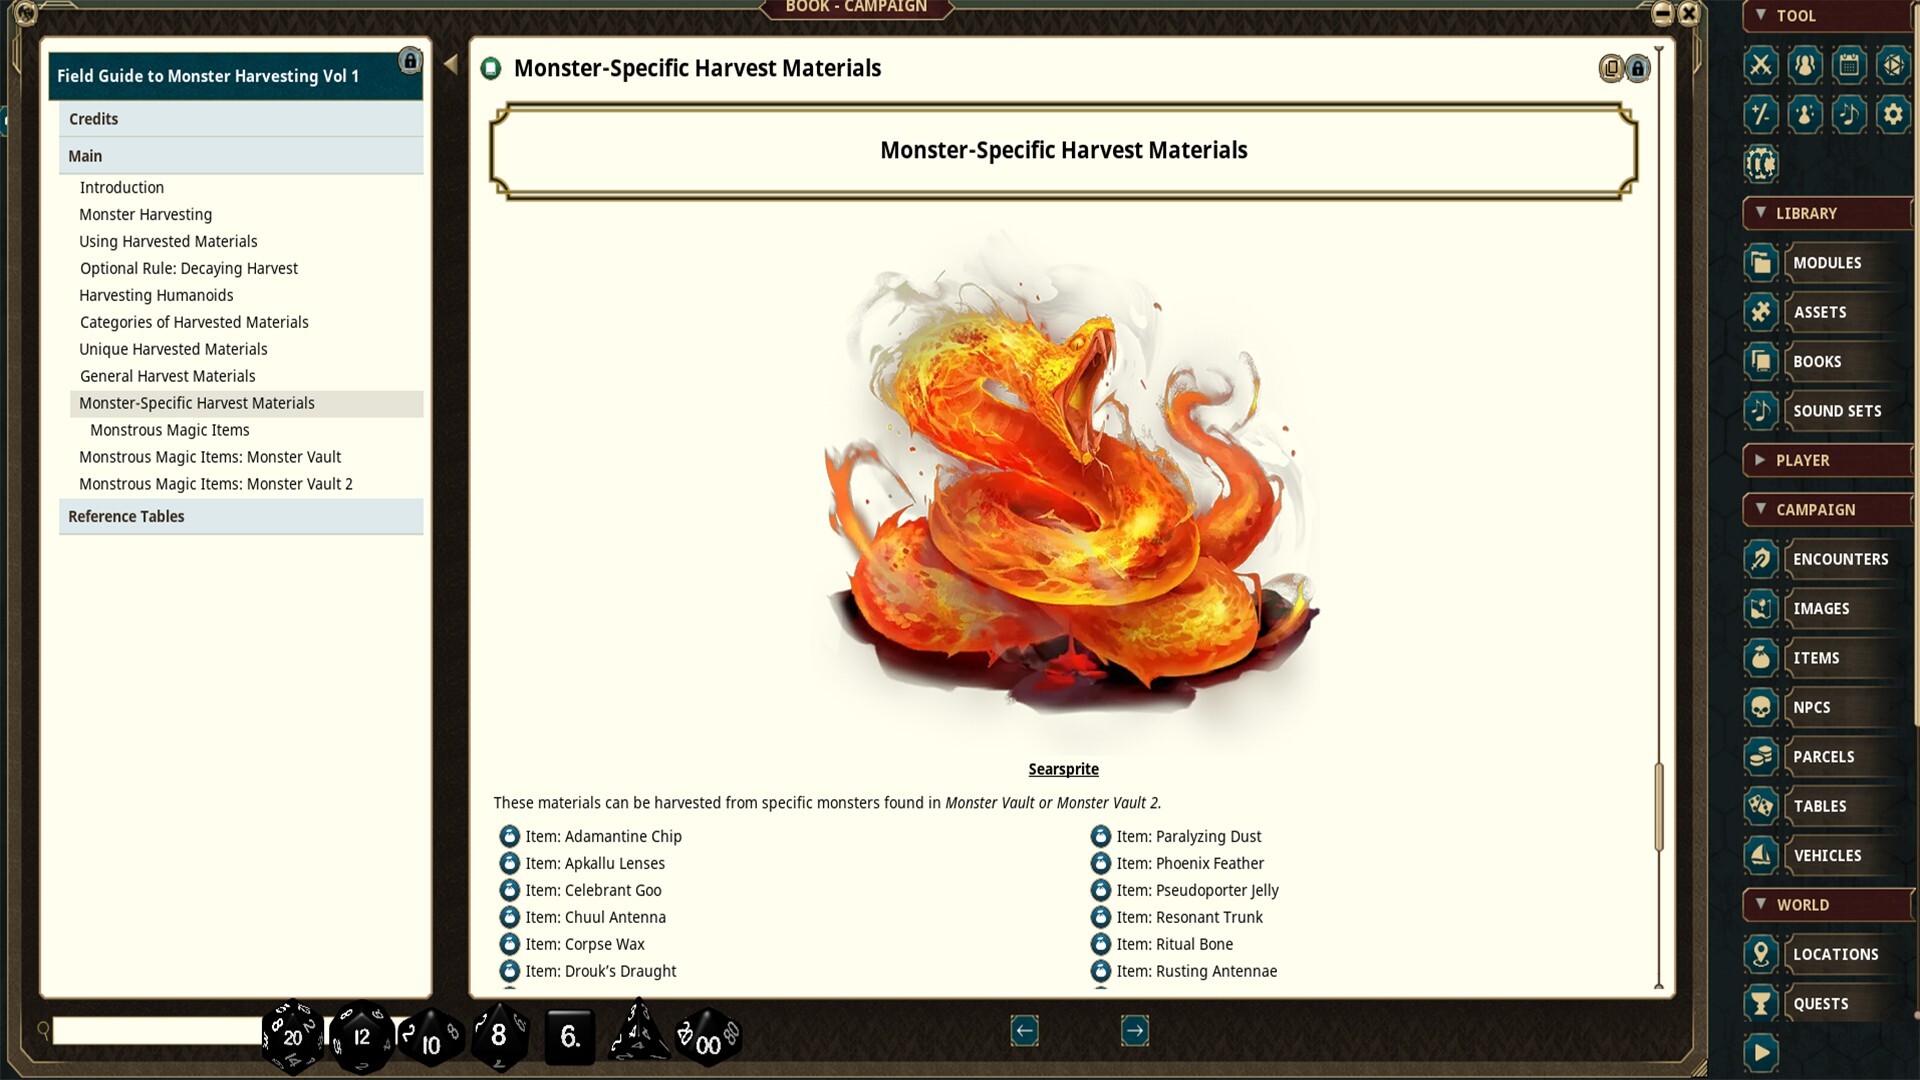
Task: Open the game Options gear icon
Action: coord(1892,114)
